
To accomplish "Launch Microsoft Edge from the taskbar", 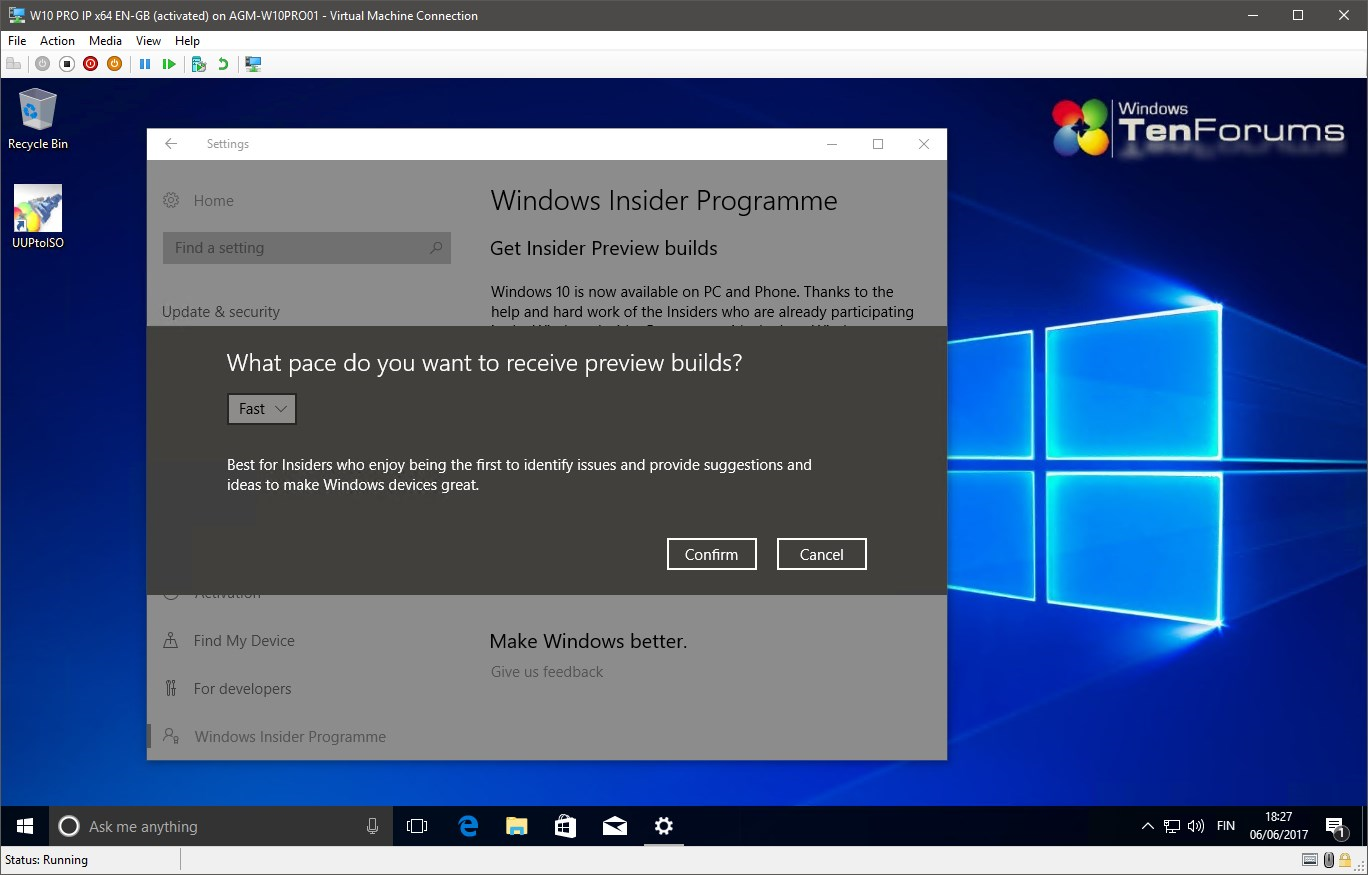I will pos(467,826).
